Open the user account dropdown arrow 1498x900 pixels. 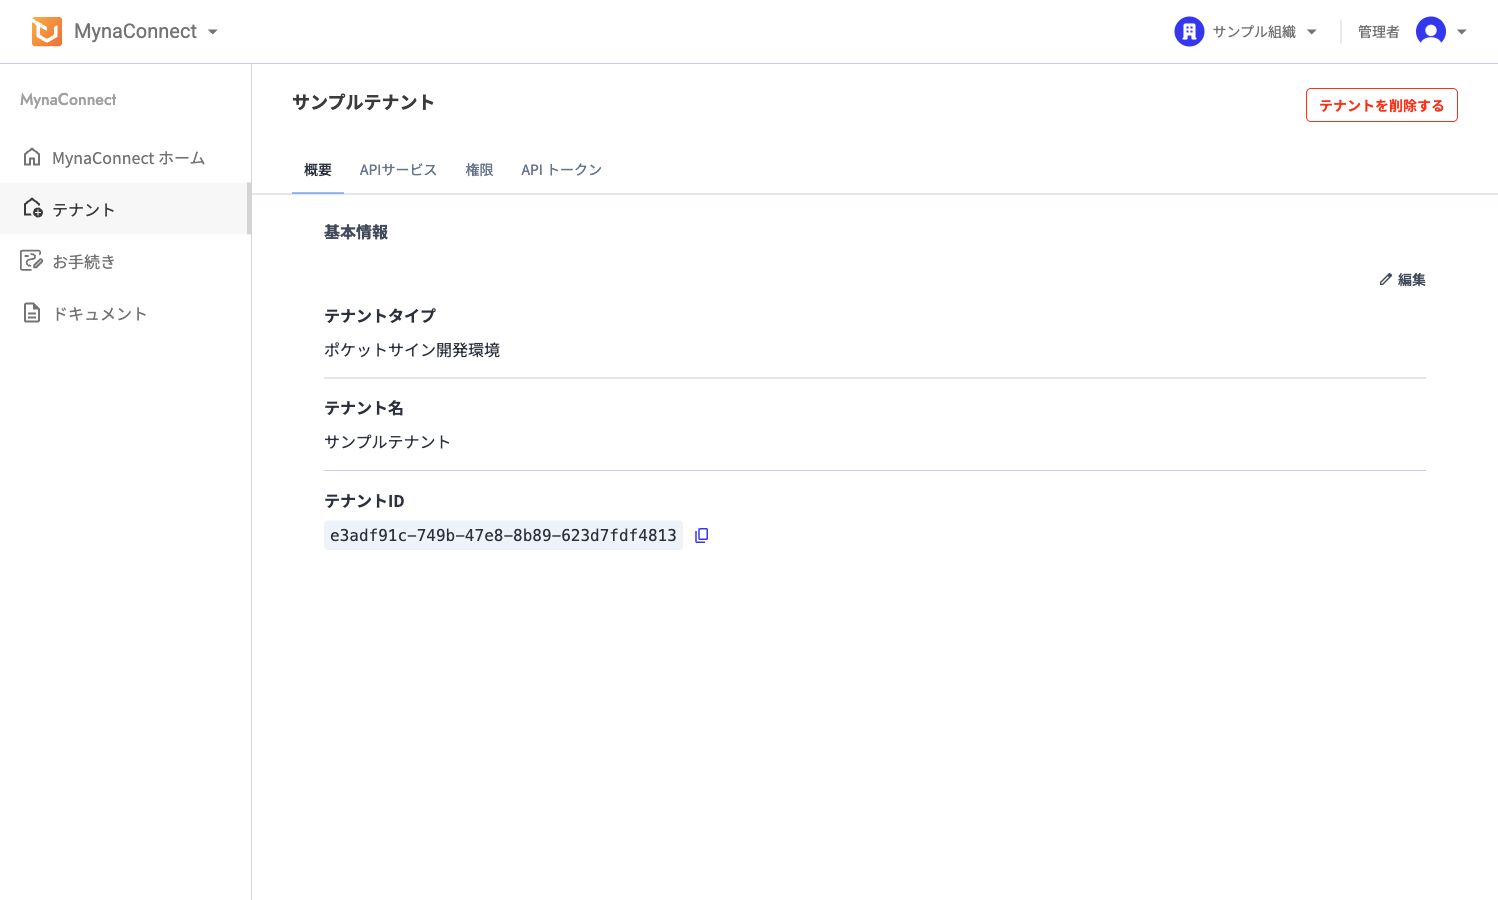(x=1461, y=32)
